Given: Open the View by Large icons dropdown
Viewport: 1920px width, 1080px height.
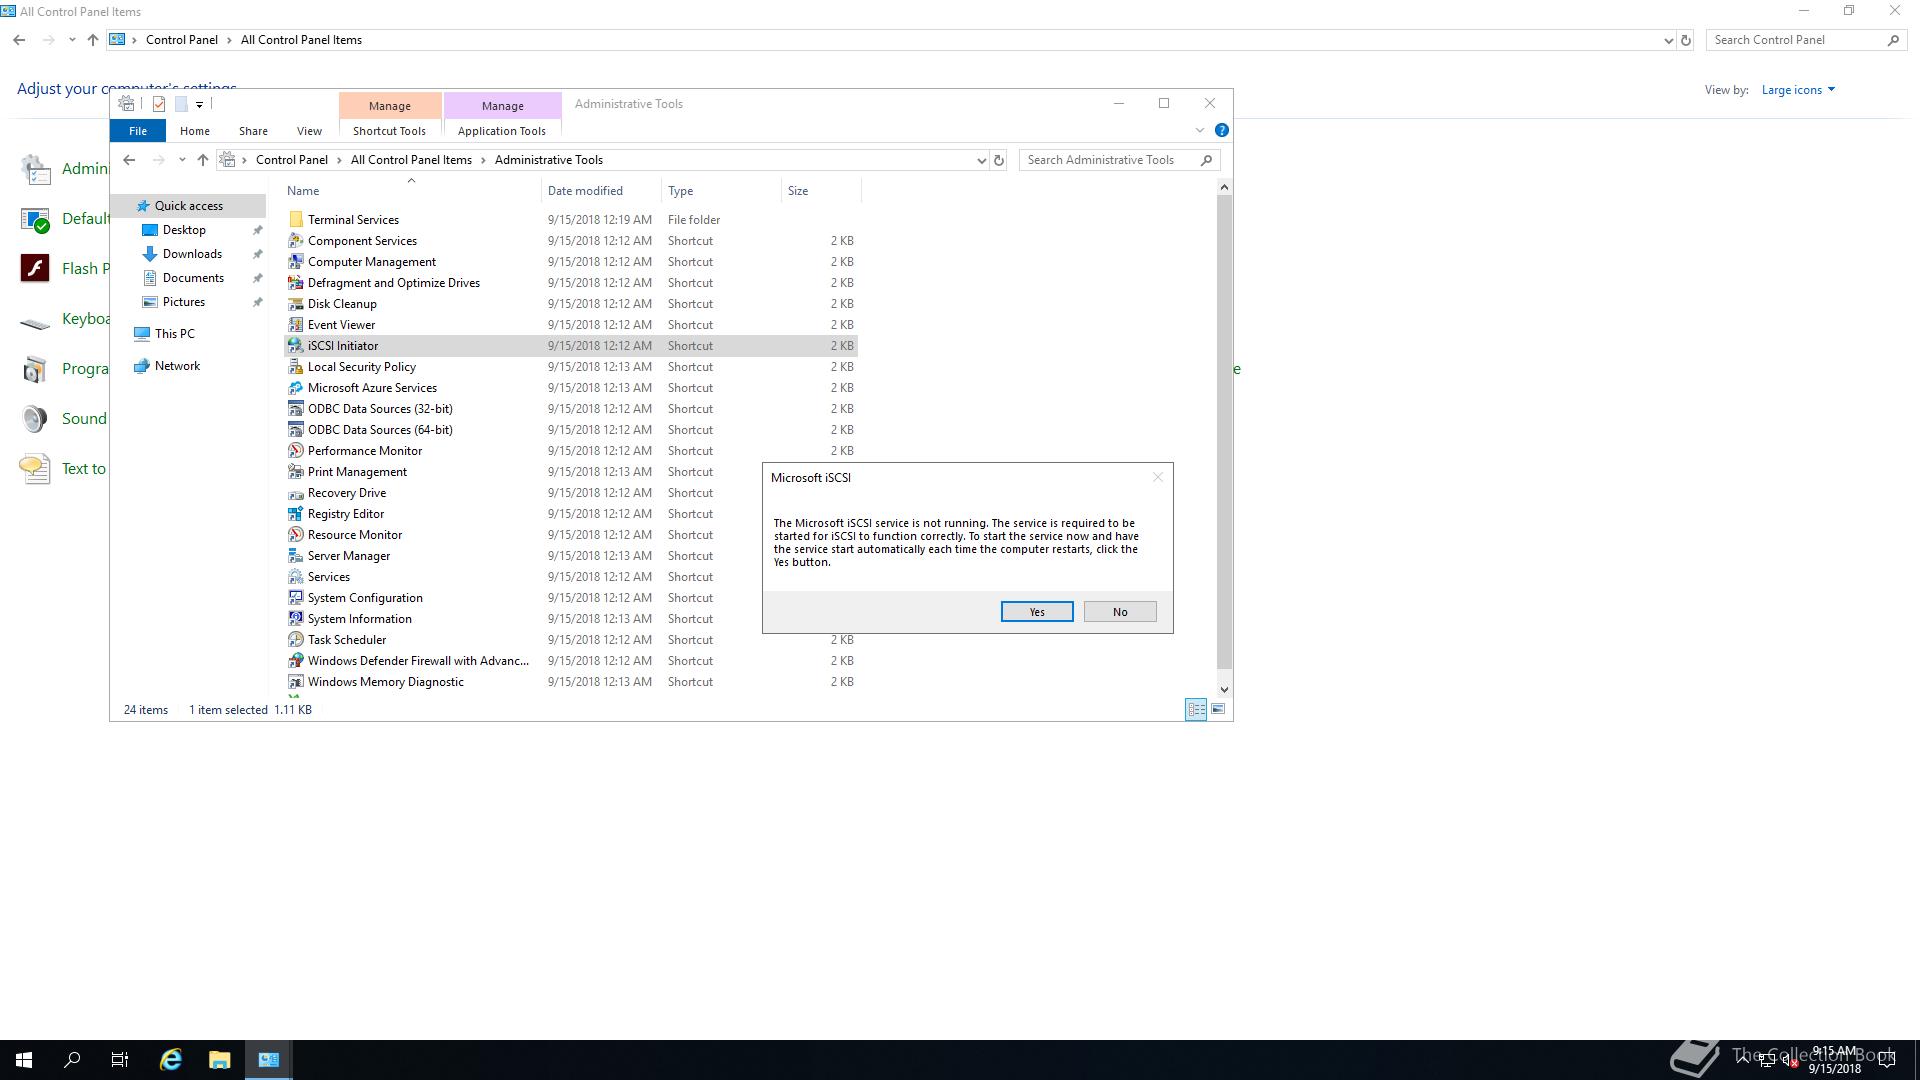Looking at the screenshot, I should pyautogui.click(x=1798, y=90).
